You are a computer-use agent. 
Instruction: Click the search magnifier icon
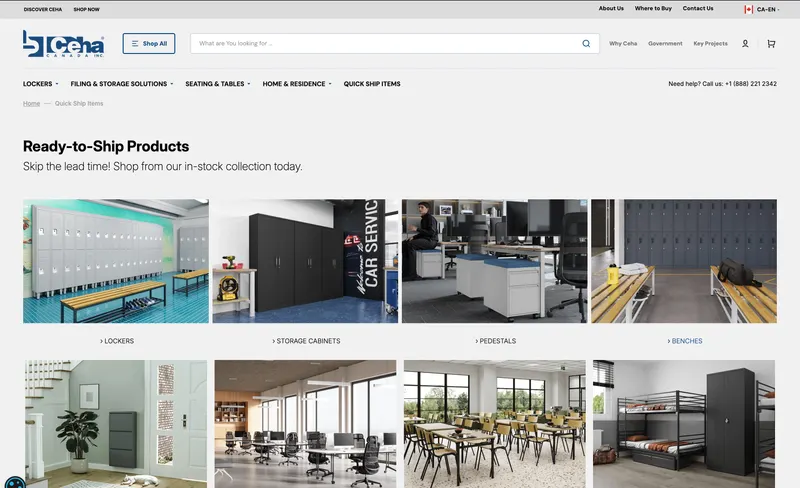click(586, 43)
